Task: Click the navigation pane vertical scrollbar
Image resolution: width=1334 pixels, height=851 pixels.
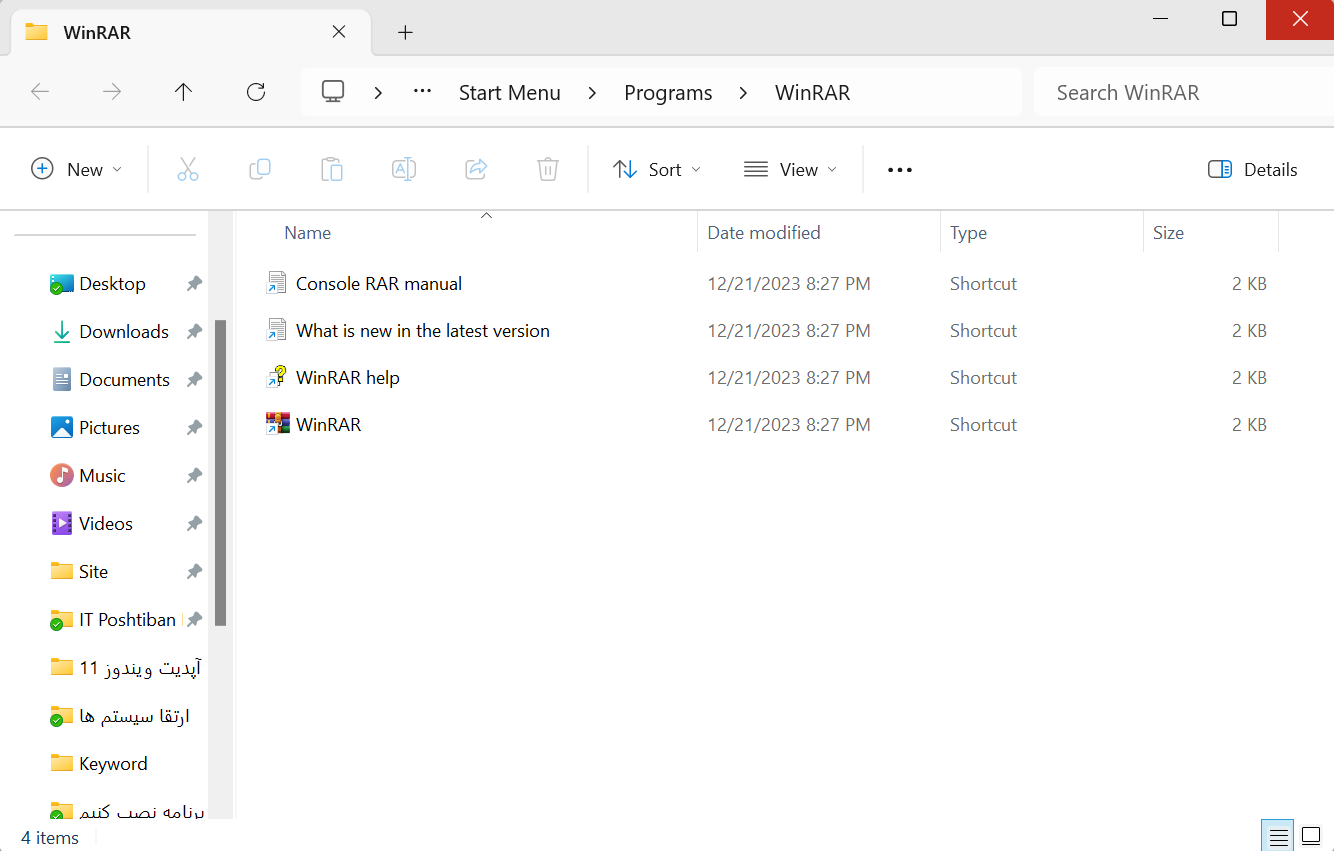Action: click(x=221, y=472)
